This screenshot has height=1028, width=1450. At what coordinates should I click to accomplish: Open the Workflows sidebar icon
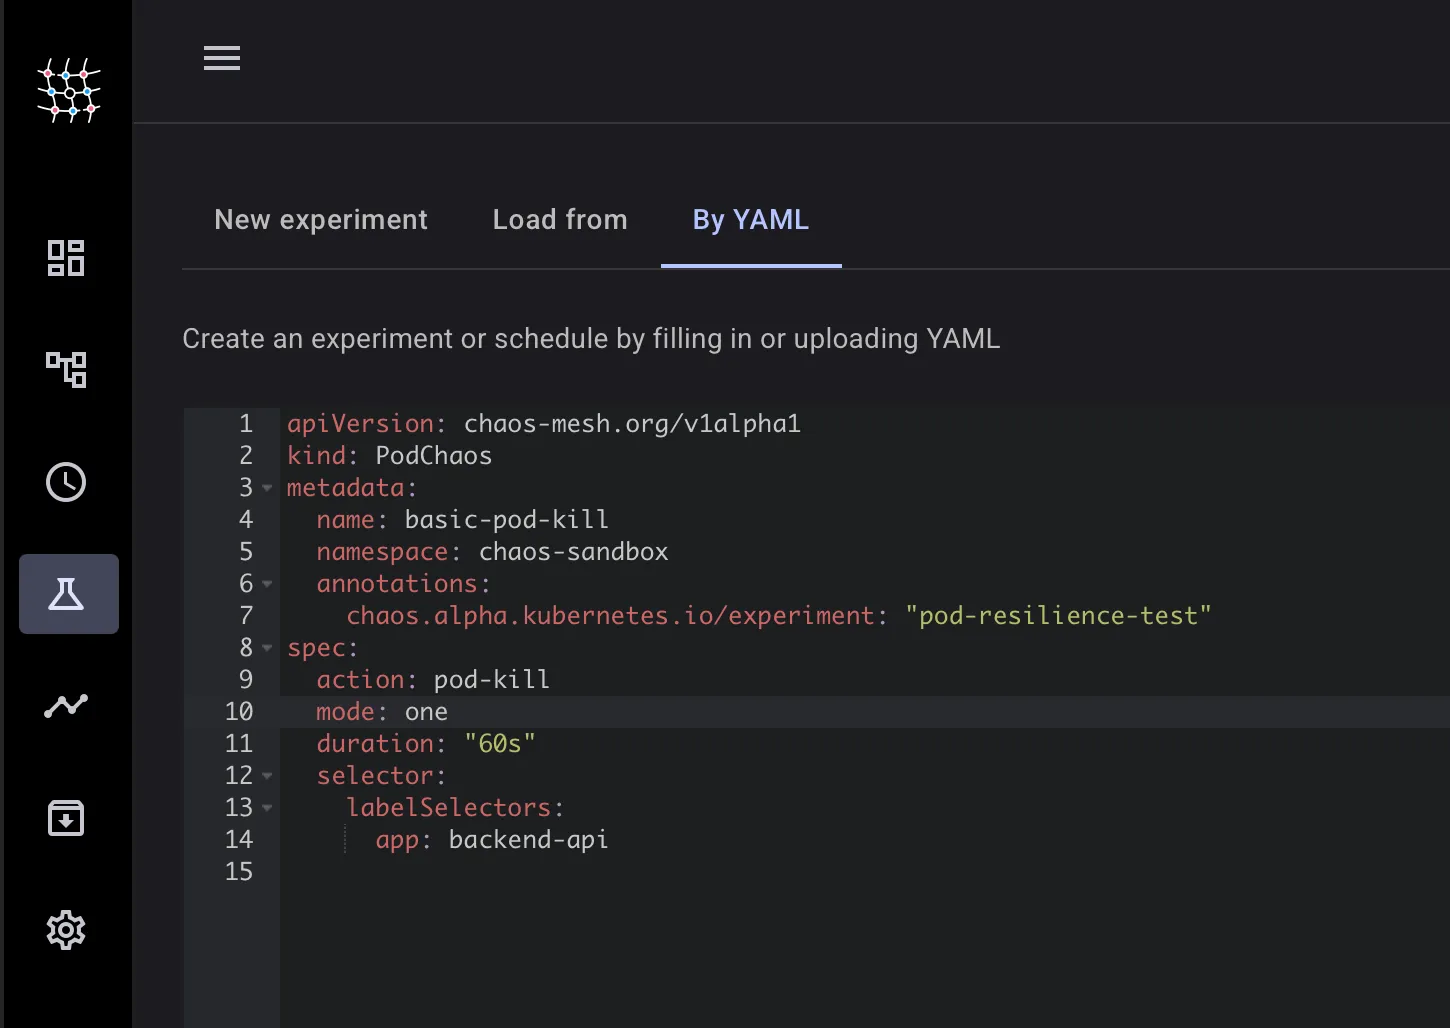66,369
